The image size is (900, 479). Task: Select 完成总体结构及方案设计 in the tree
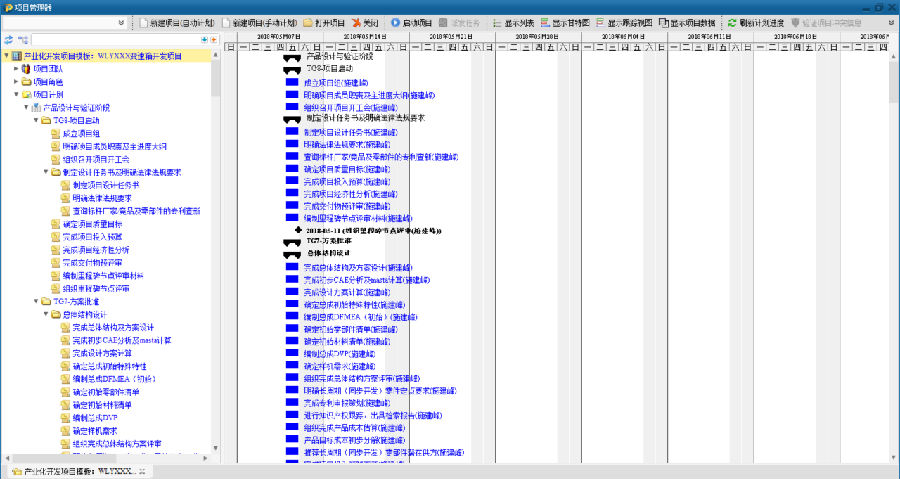[x=113, y=327]
